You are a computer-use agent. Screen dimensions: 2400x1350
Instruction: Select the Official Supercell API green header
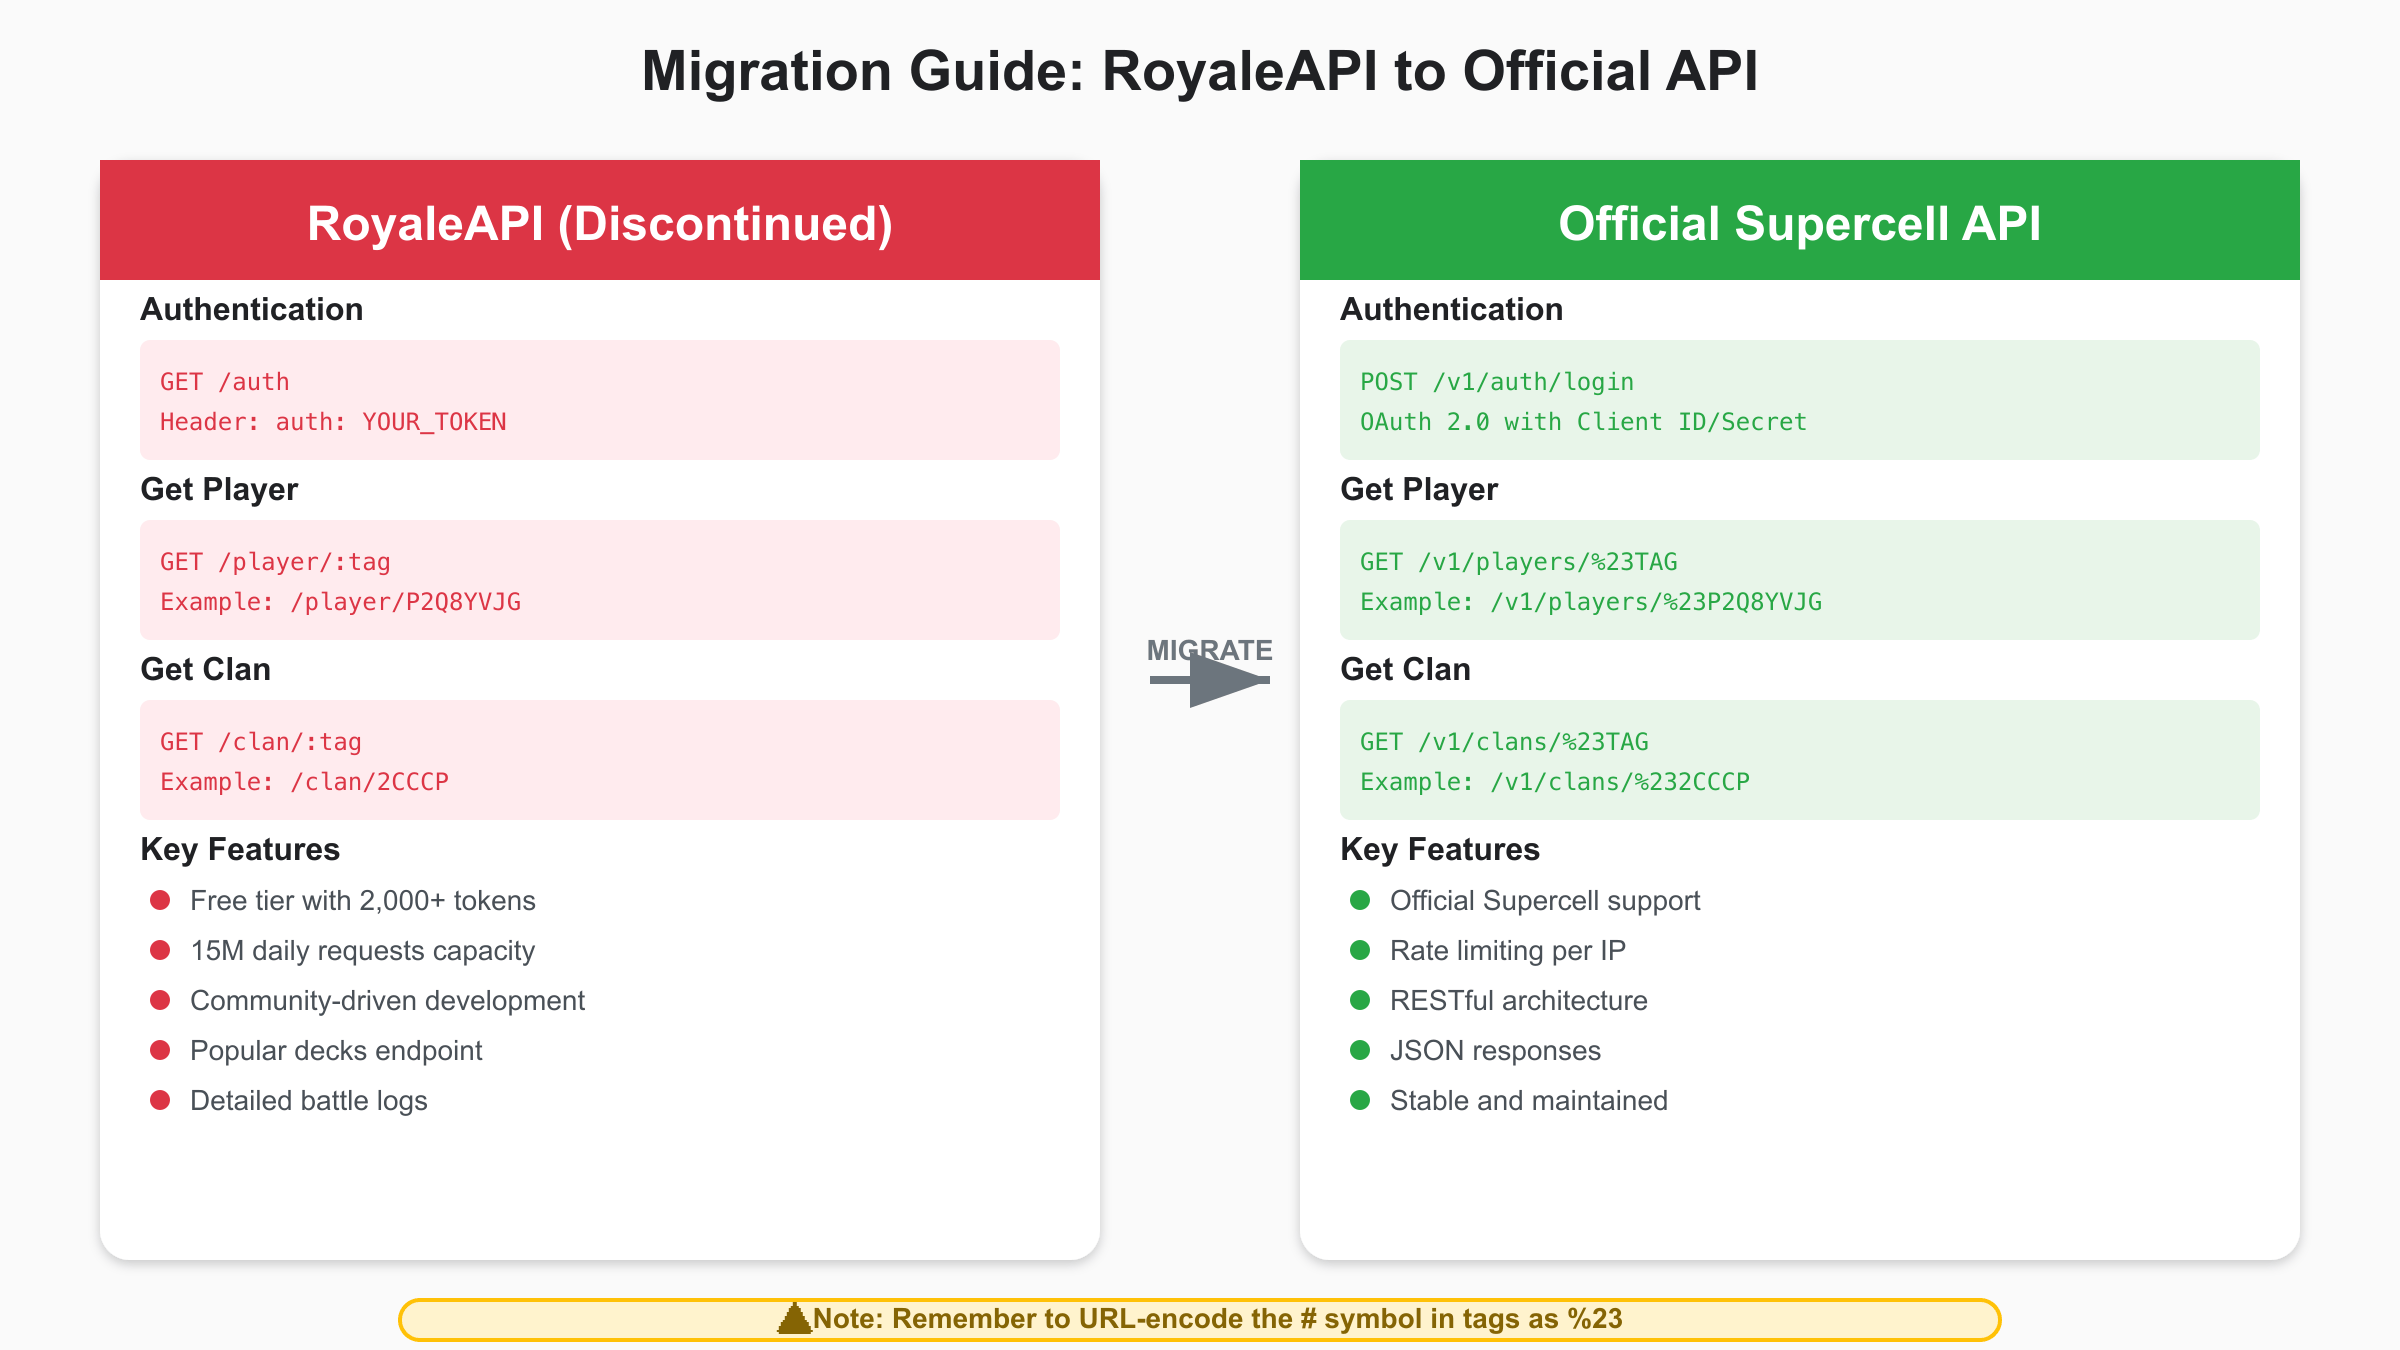[x=1800, y=220]
